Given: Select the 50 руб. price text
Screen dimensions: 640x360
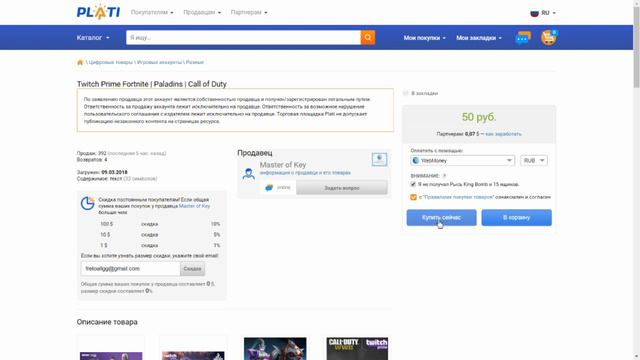Looking at the screenshot, I should click(x=479, y=117).
